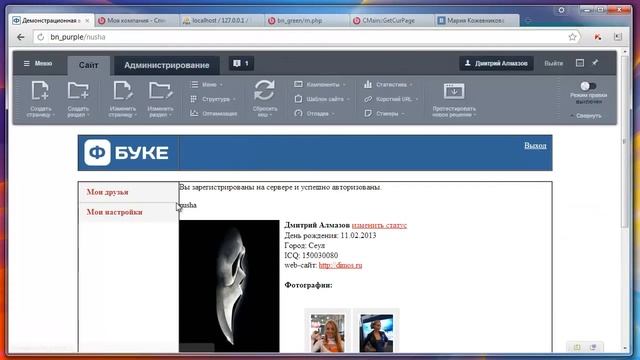
Task: Click the text Город: Сеул
Action: pyautogui.click(x=304, y=246)
